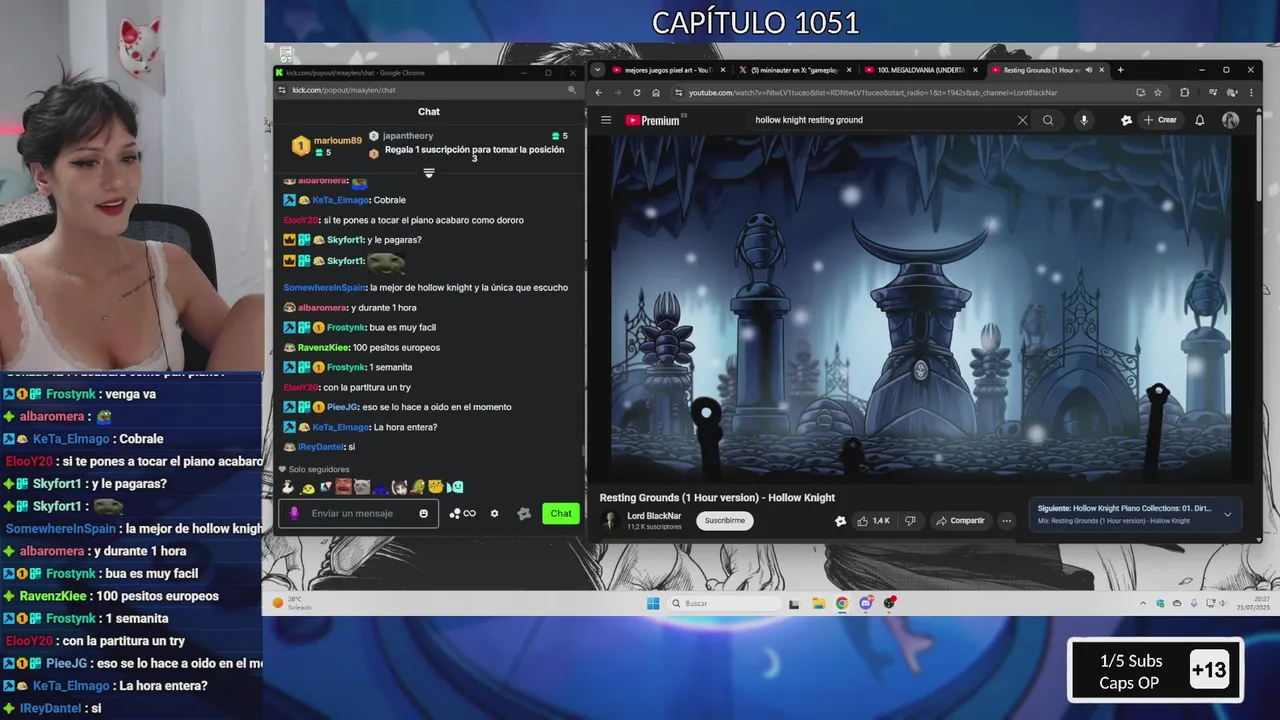Click the purple microphone icon in chat input
This screenshot has height=720, width=1280.
click(x=294, y=513)
